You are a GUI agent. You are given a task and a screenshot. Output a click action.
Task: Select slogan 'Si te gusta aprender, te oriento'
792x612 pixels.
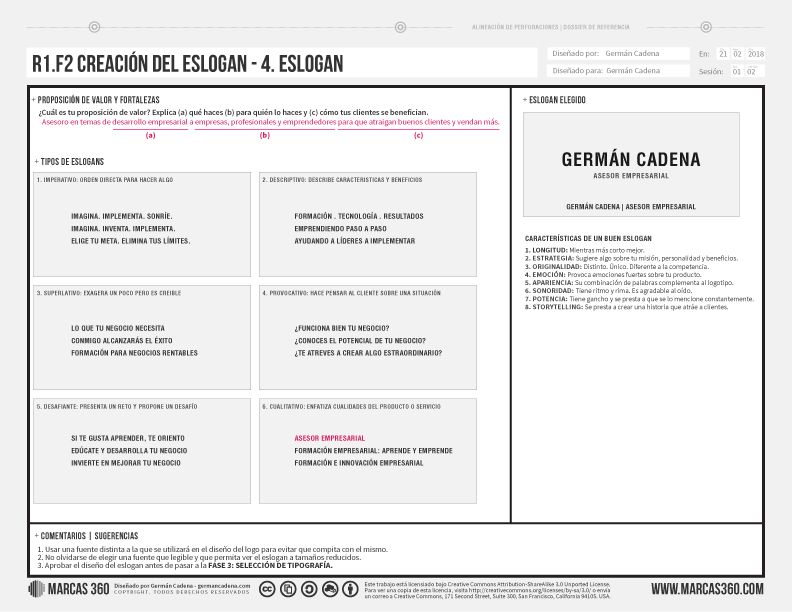click(128, 438)
